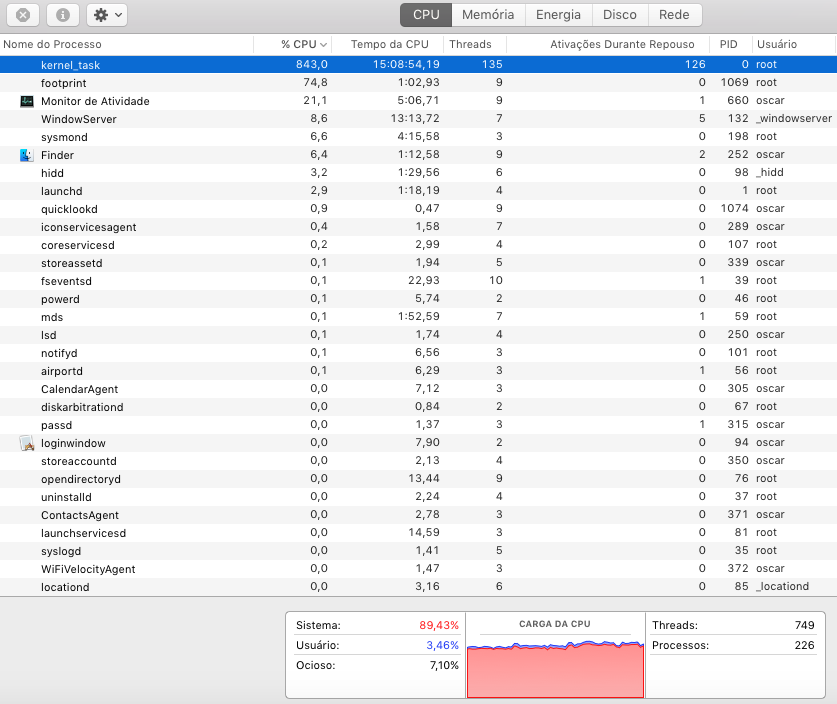Select the Disco tab

[620, 15]
